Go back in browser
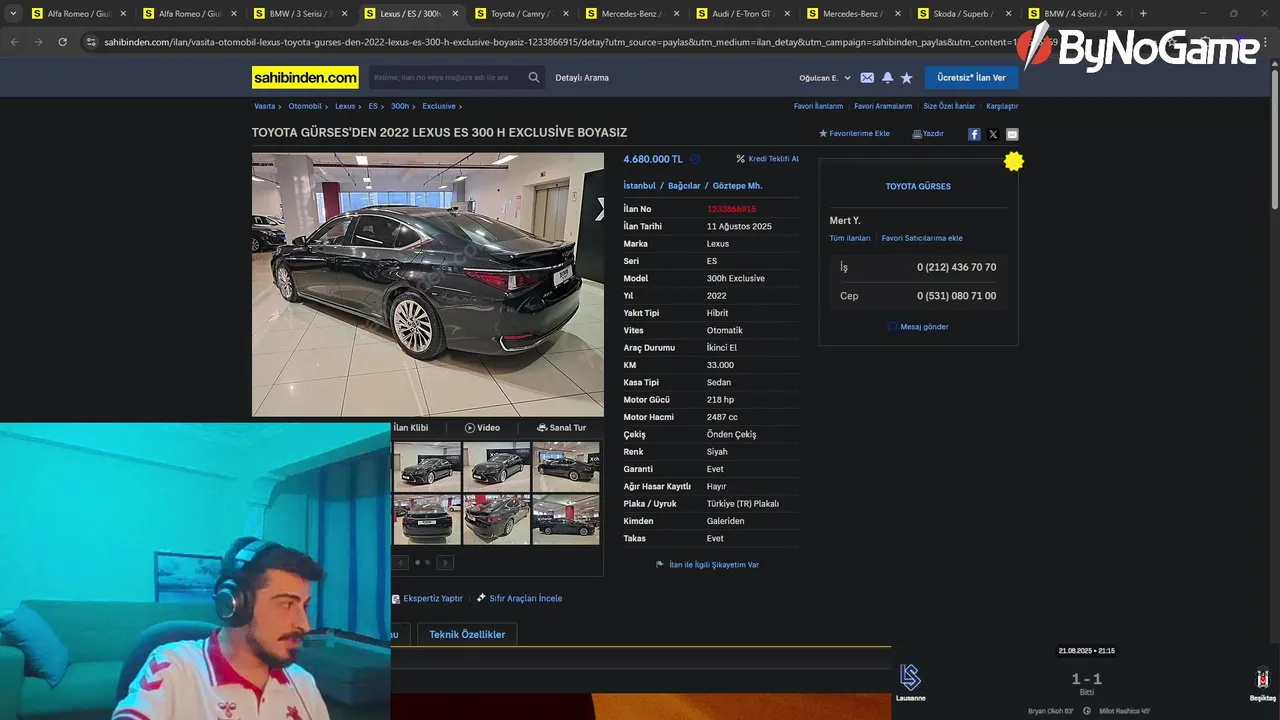The image size is (1280, 720). coord(14,42)
